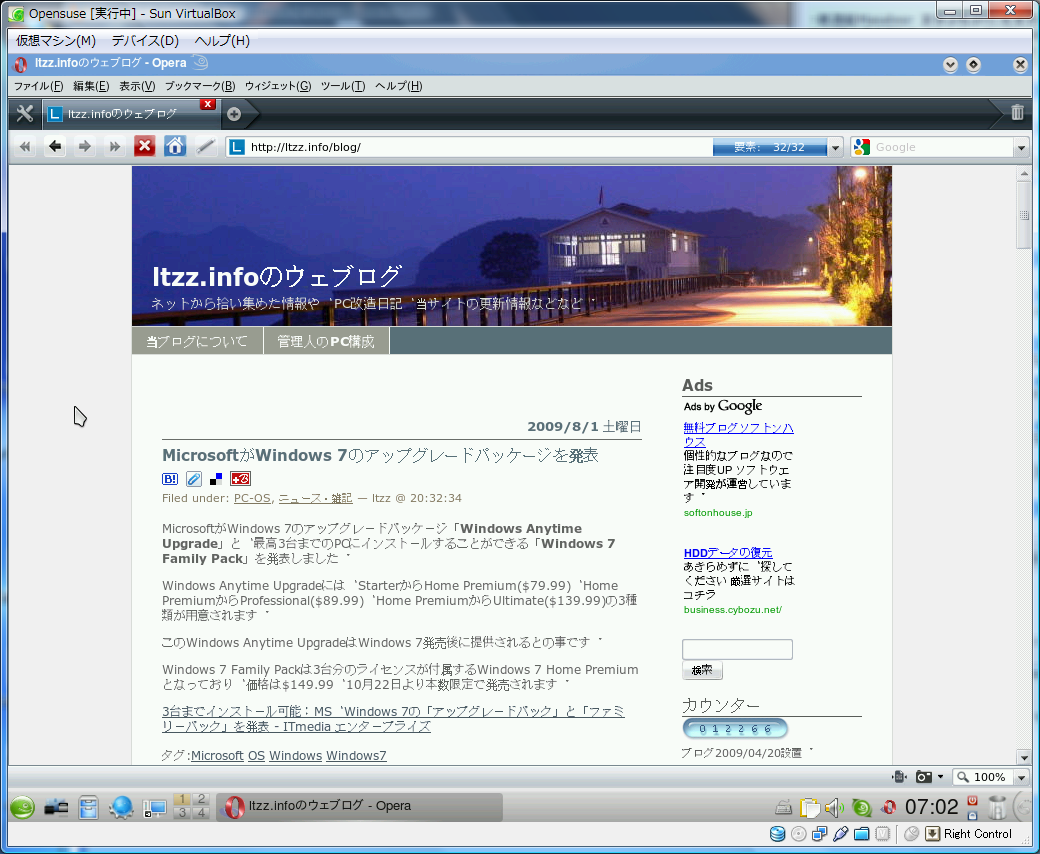
Task: Click the wand auto-fill icon
Action: (206, 147)
